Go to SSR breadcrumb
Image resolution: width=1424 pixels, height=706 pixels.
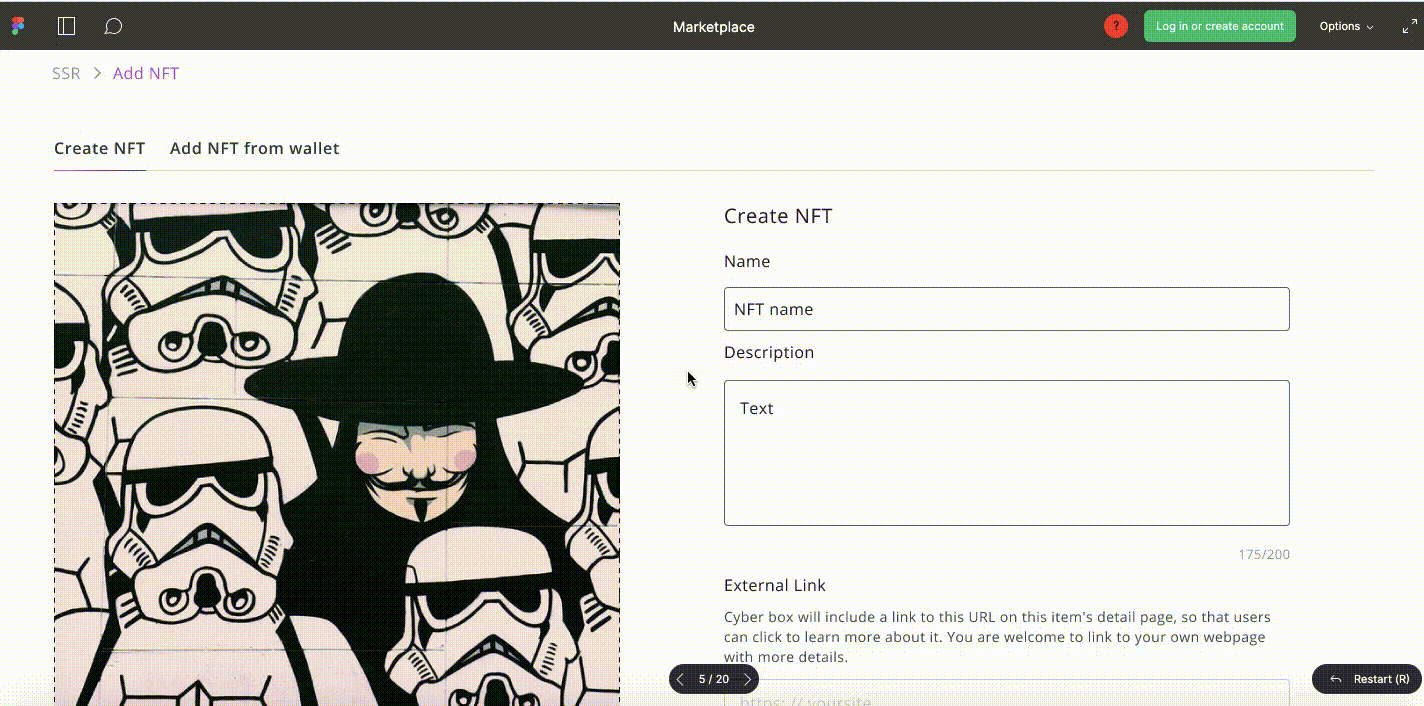66,73
